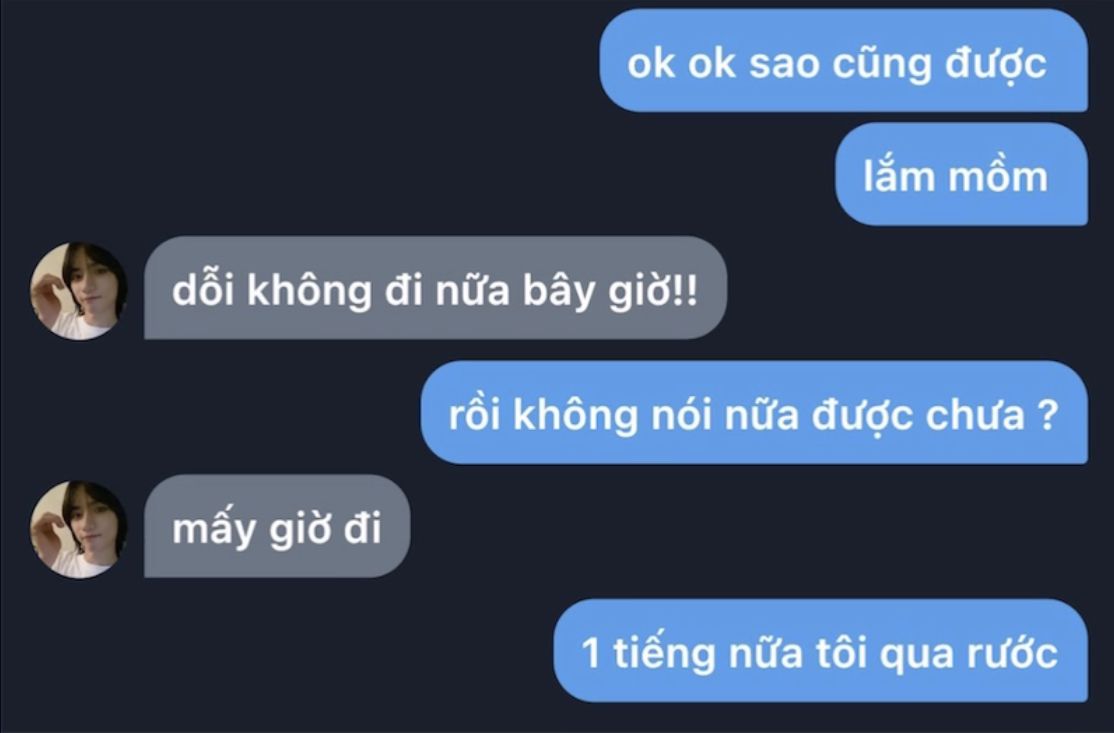Click the last blue sent message at bottom

(x=821, y=651)
